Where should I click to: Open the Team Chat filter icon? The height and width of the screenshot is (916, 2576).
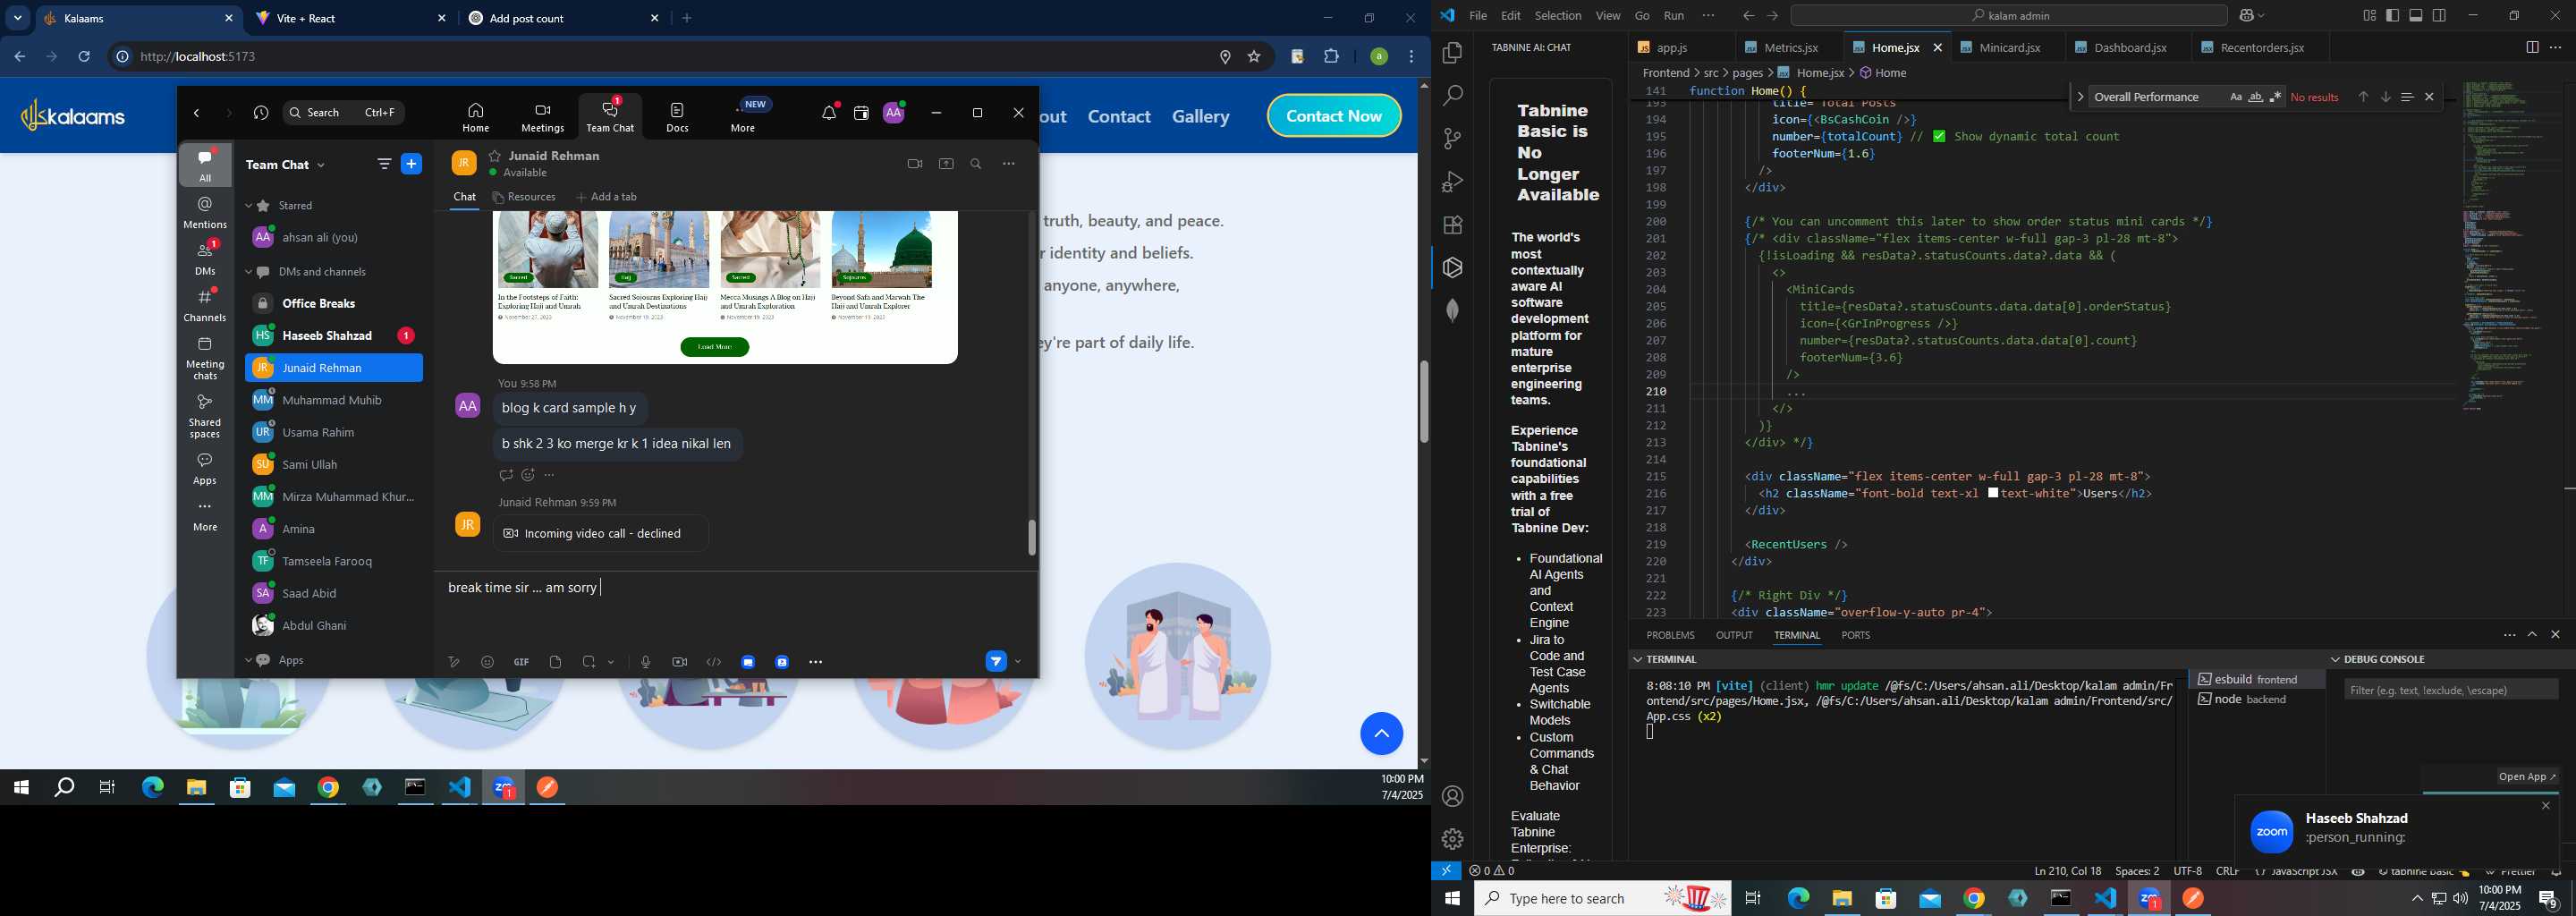tap(384, 164)
